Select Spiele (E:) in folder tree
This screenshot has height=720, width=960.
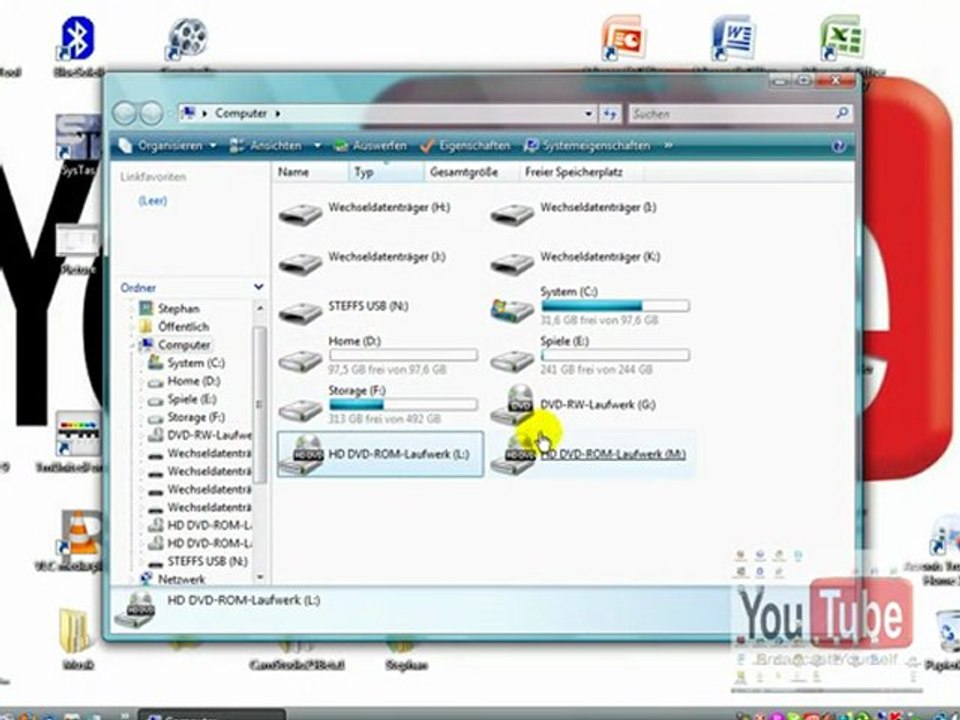click(192, 399)
